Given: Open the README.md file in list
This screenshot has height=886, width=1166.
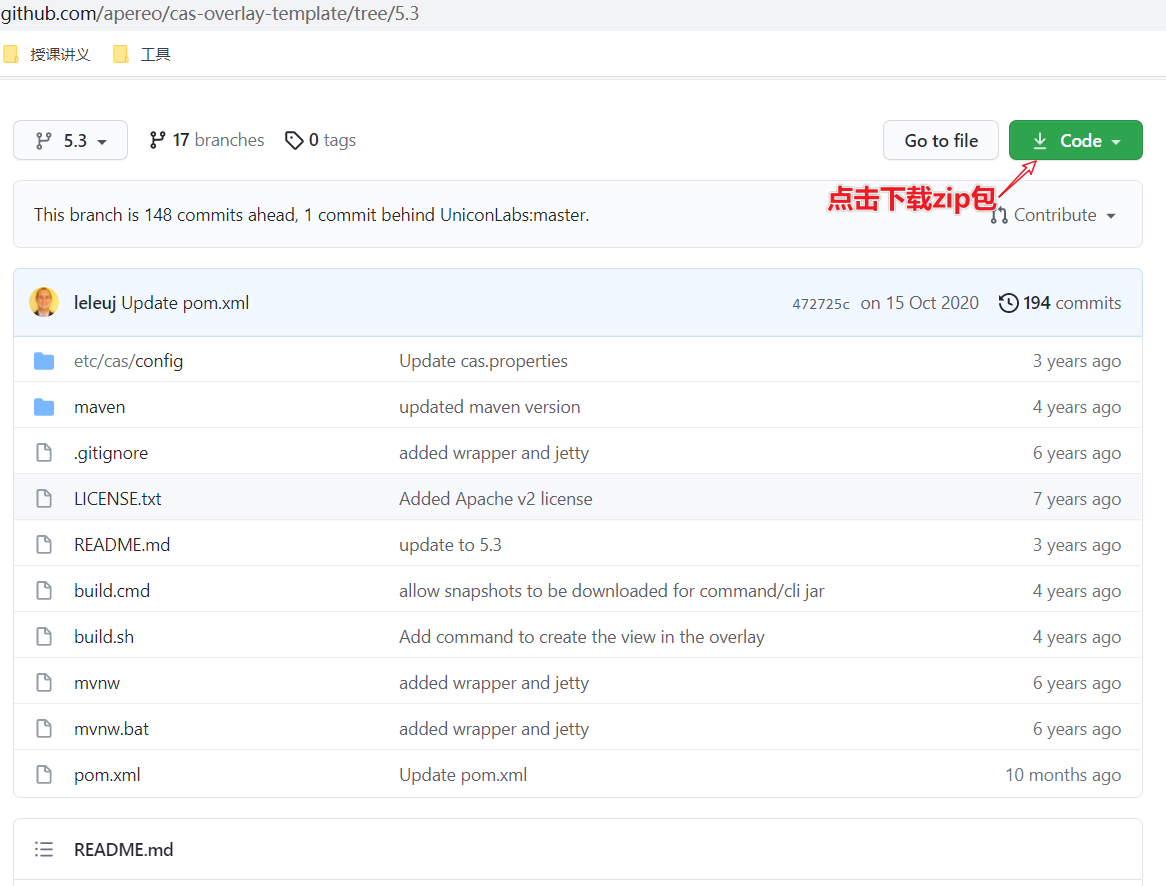Looking at the screenshot, I should coord(122,545).
